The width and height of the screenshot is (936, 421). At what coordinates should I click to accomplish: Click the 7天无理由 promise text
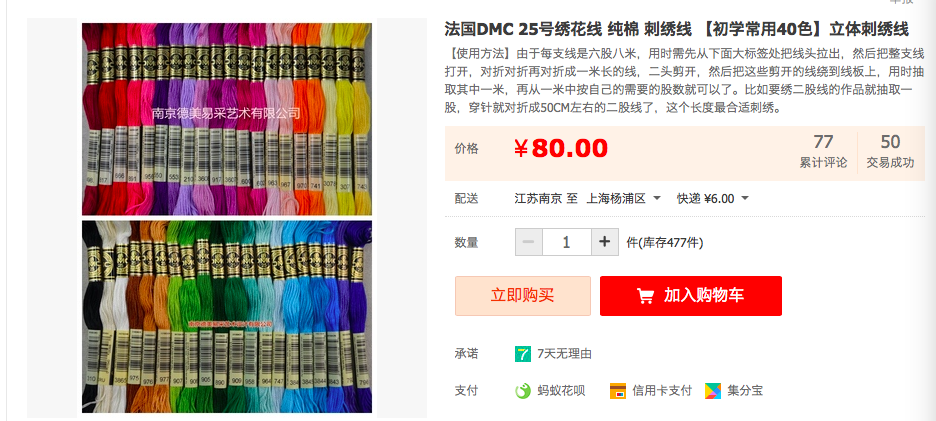[564, 354]
